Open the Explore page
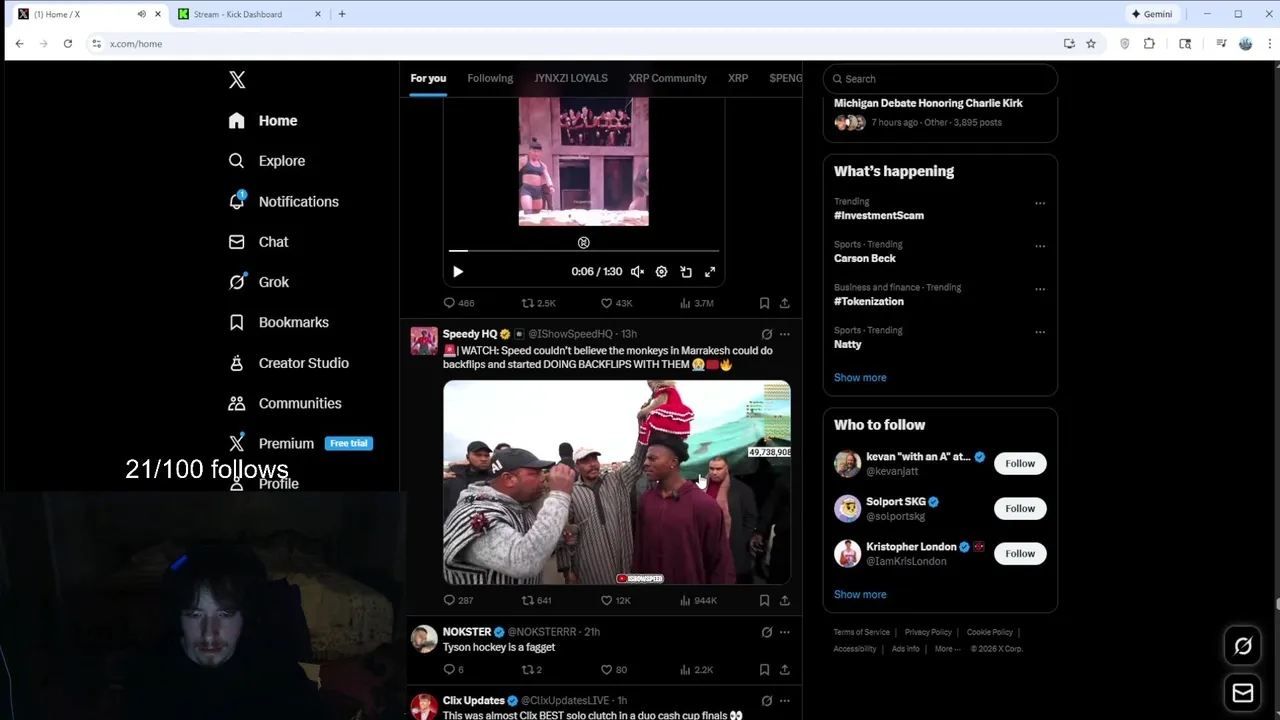 (267, 161)
